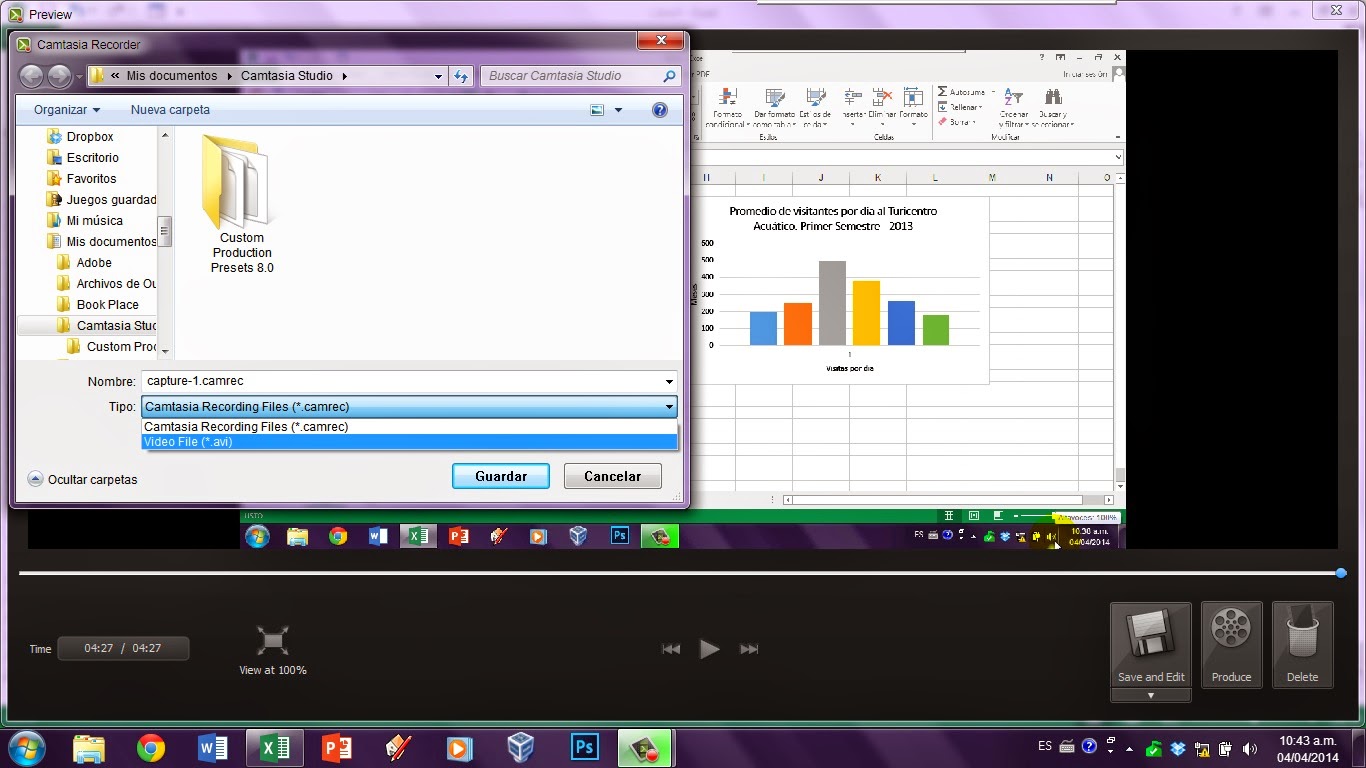Open the pencil app taskbar icon
Viewport: 1366px width, 768px height.
point(398,748)
